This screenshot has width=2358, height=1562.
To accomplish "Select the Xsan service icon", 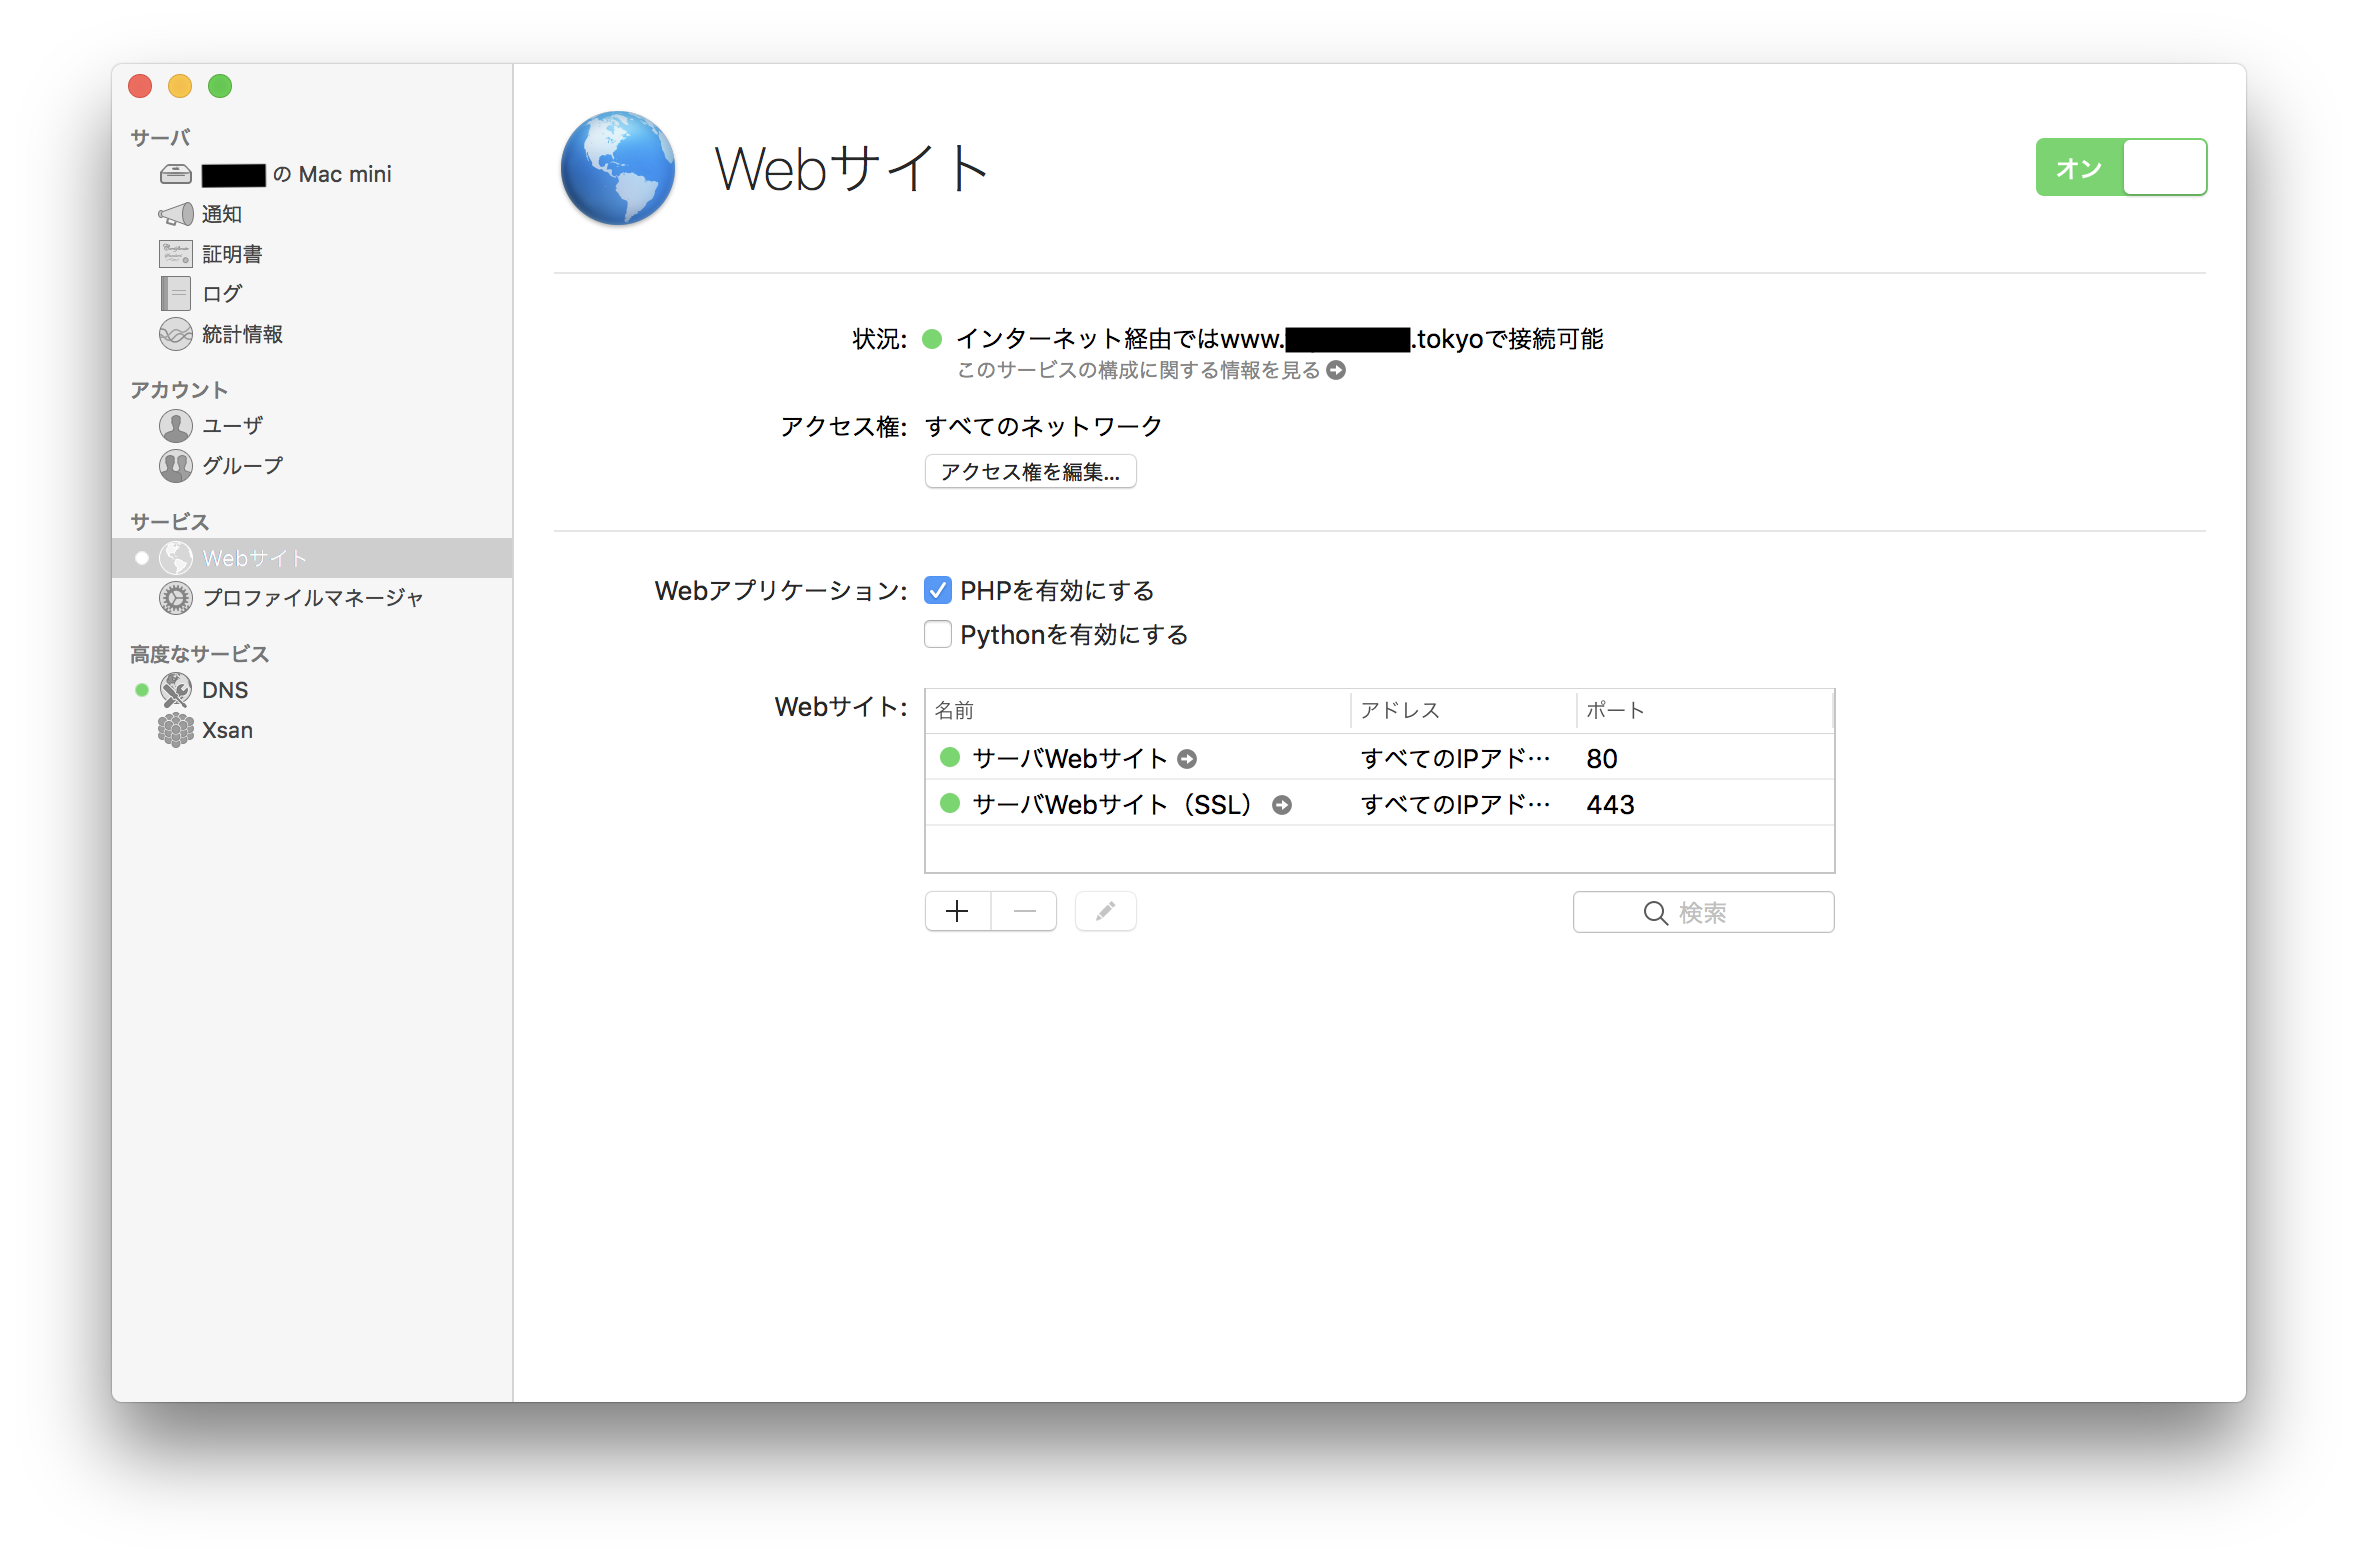I will click(x=175, y=730).
